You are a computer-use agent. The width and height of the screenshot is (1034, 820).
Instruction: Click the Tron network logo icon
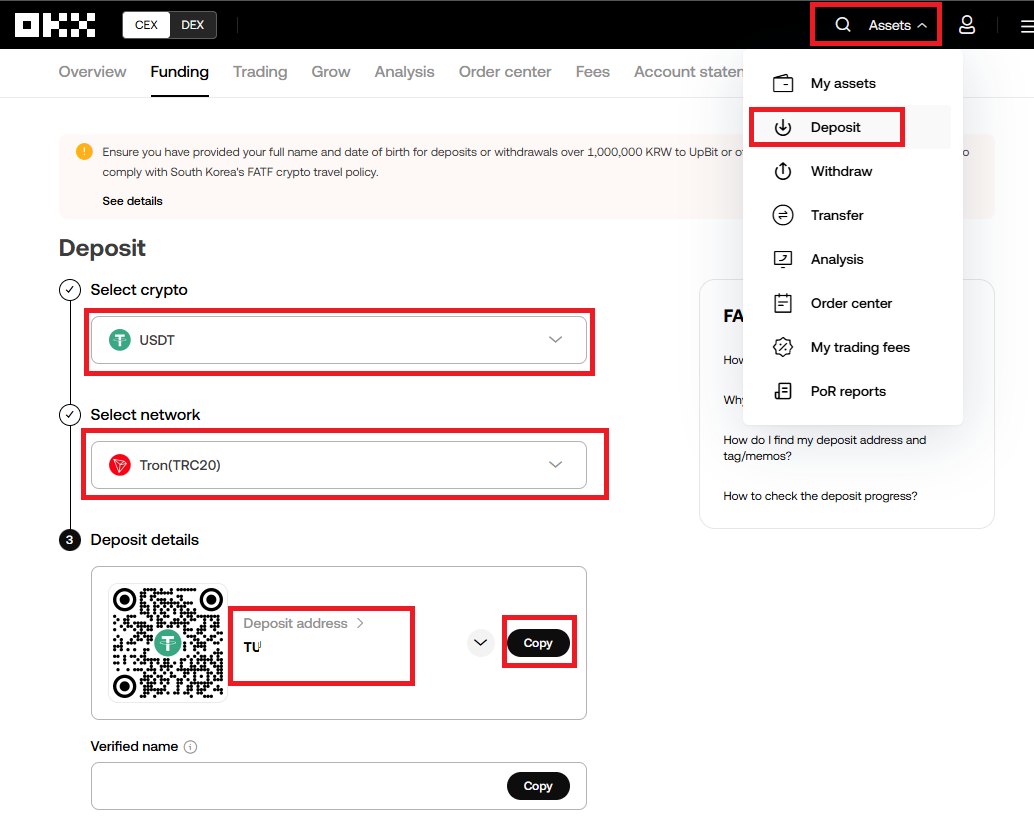tap(119, 465)
